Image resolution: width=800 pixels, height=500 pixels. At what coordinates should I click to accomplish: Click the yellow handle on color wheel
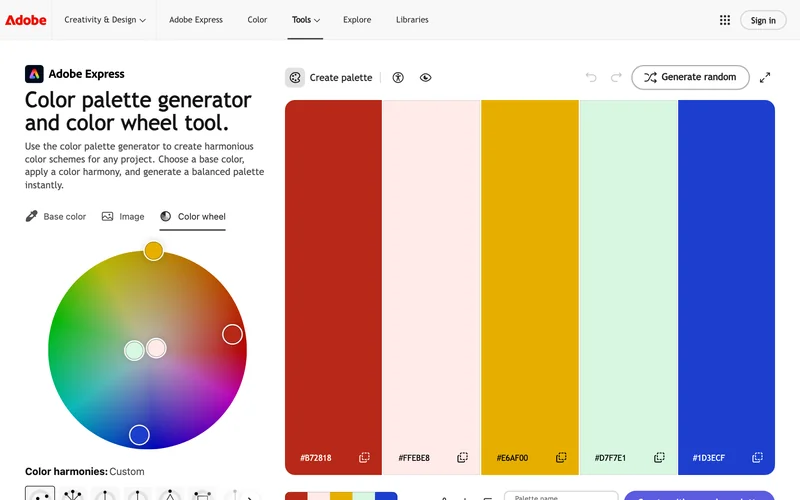pos(154,251)
